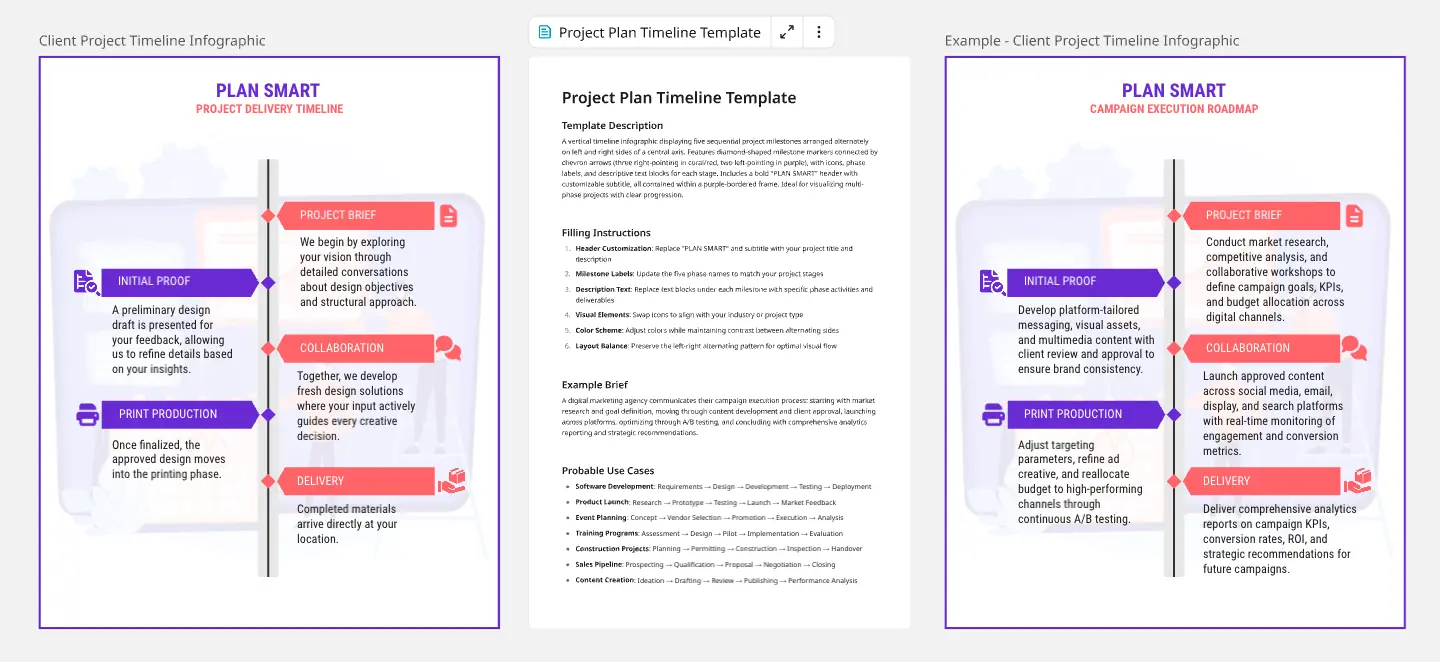Select the "Example - Client Project Timeline Infographic" label
Image resolution: width=1440 pixels, height=662 pixels.
coord(1092,41)
